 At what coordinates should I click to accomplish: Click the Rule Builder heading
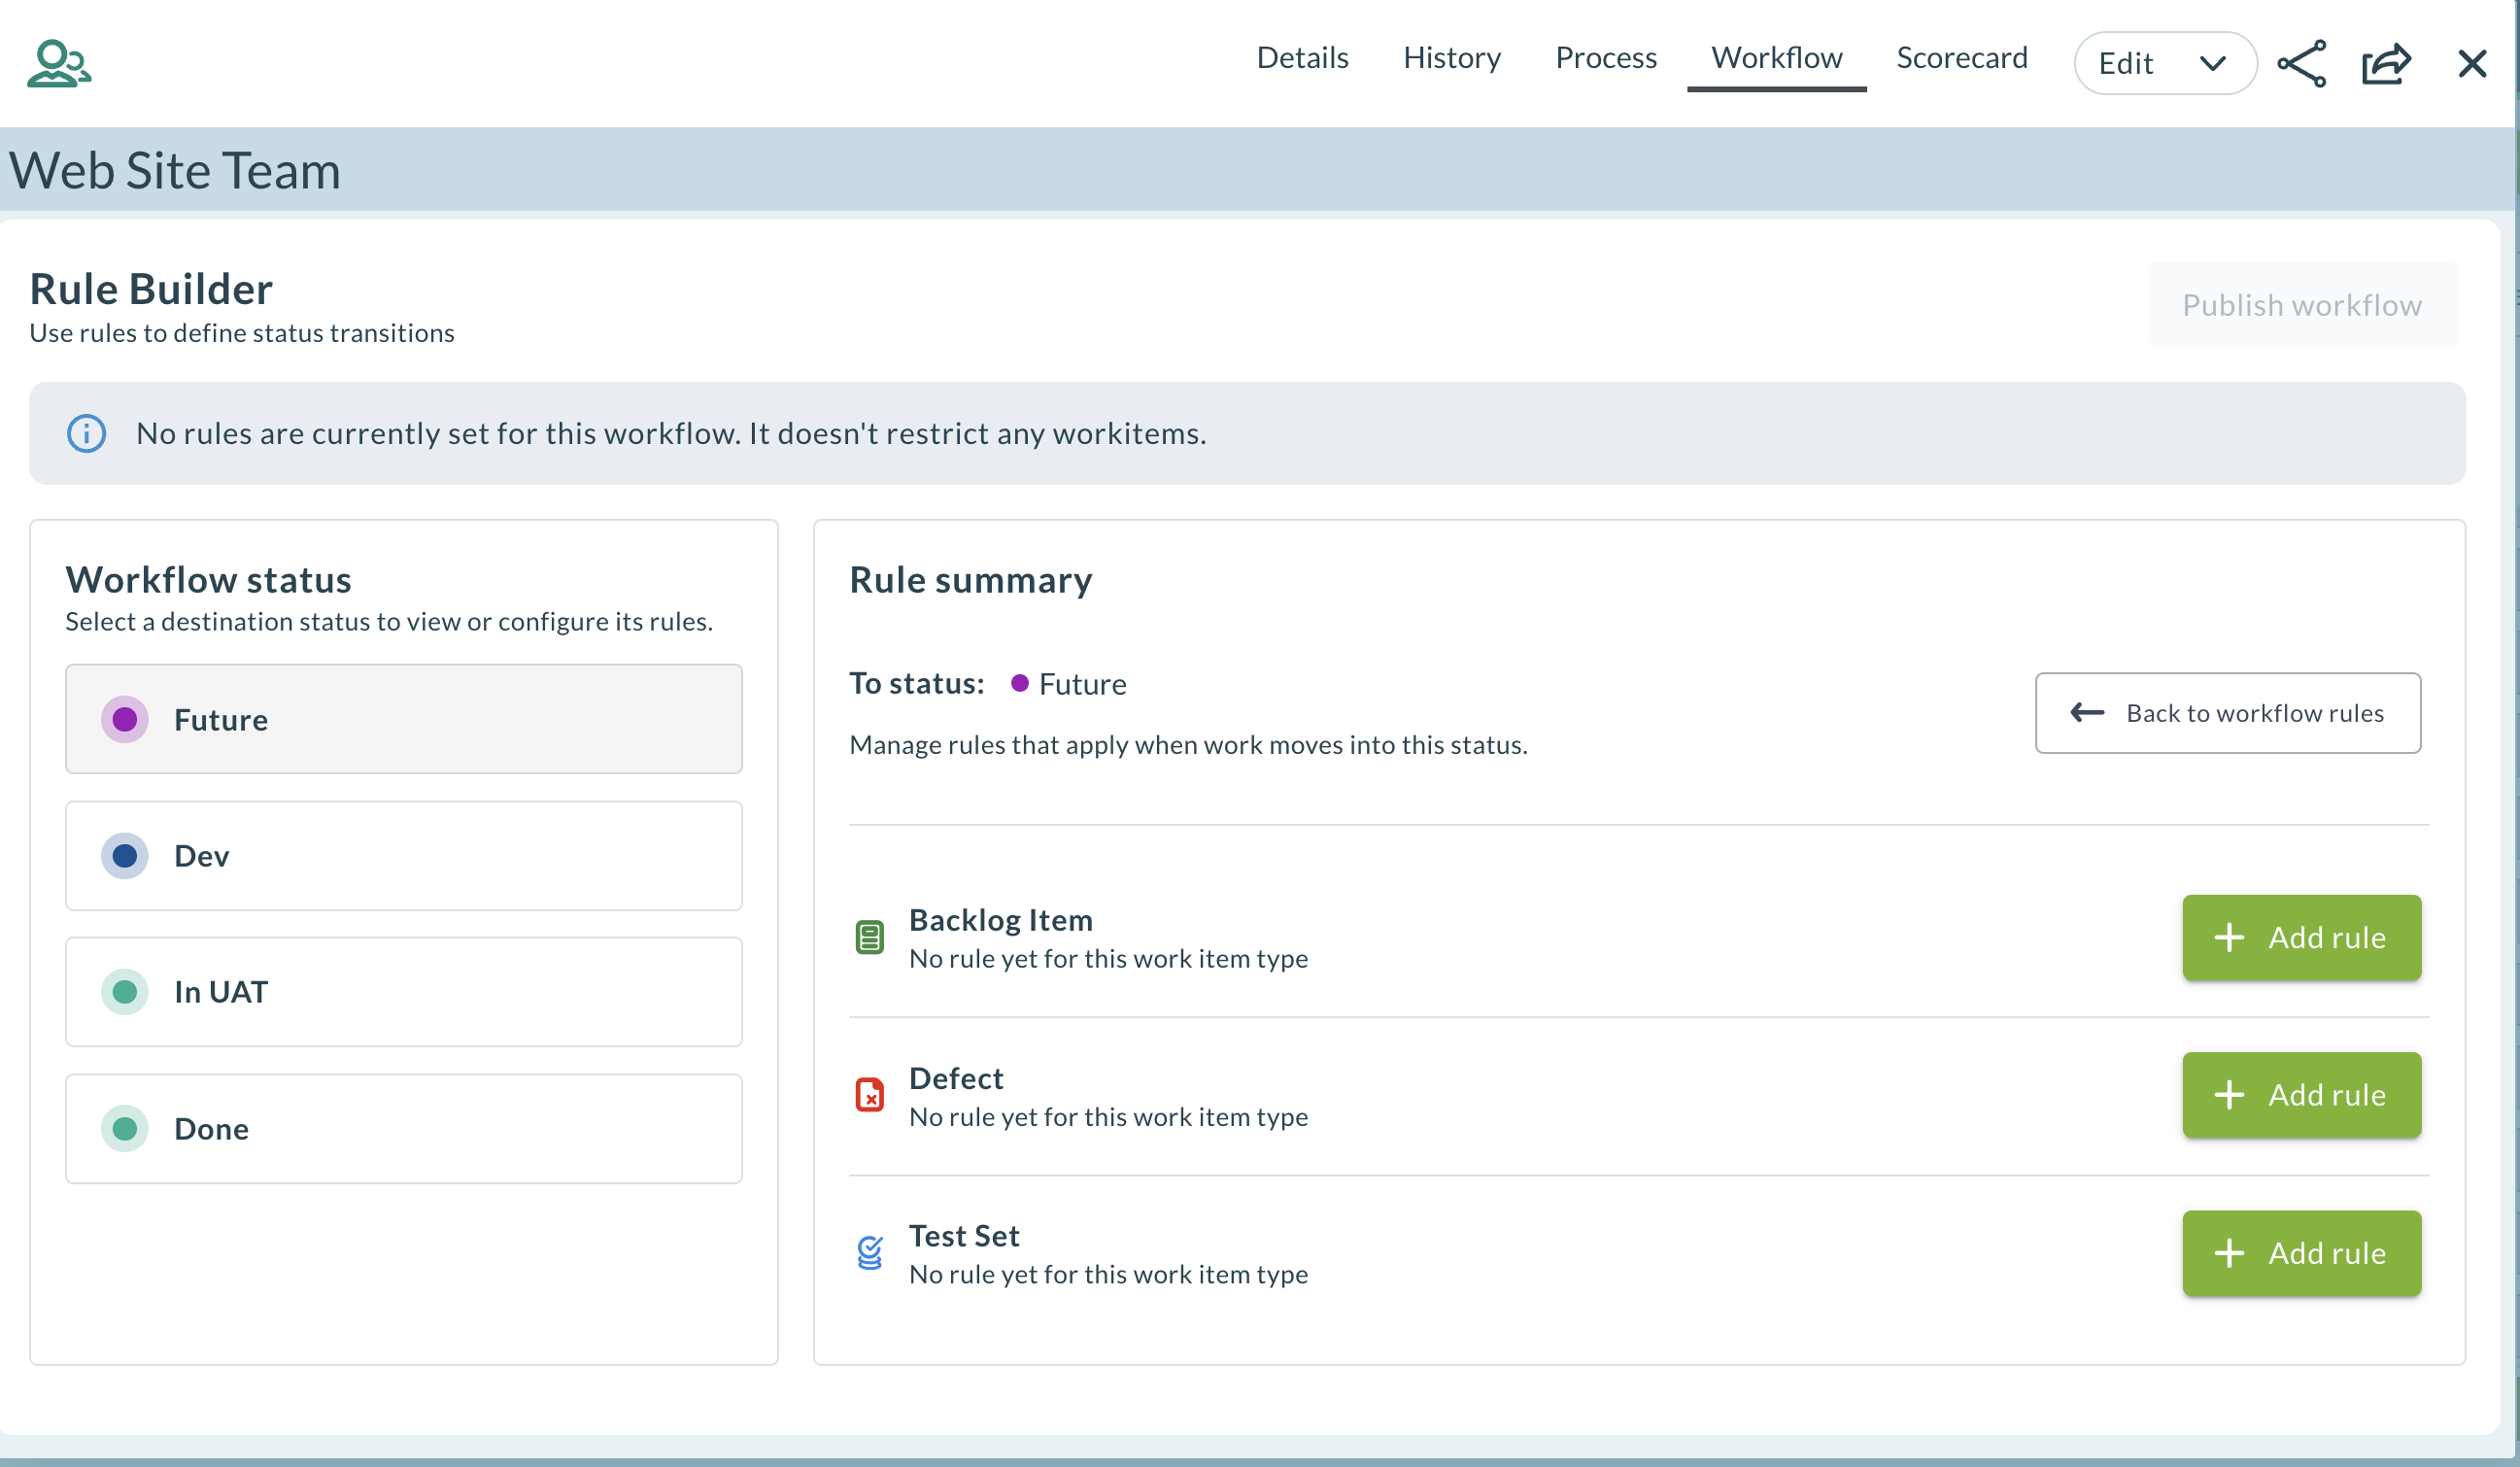(151, 289)
